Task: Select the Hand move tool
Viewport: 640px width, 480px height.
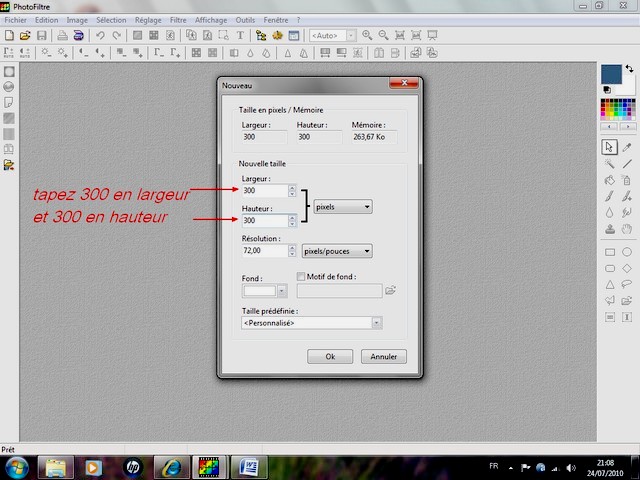Action: [627, 229]
